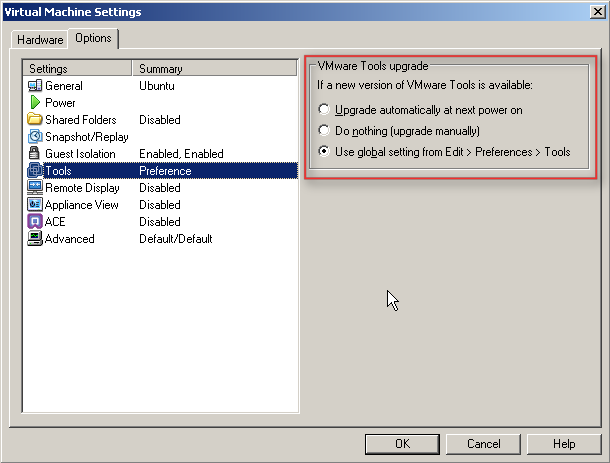Enable Upgrade automatically at next power on
Image resolution: width=610 pixels, height=463 pixels.
click(323, 110)
